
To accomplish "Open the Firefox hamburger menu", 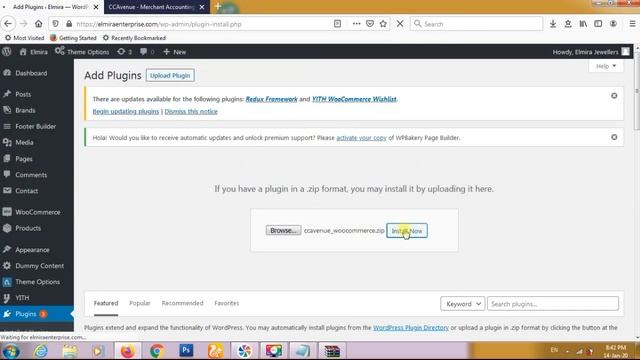I will (632, 24).
